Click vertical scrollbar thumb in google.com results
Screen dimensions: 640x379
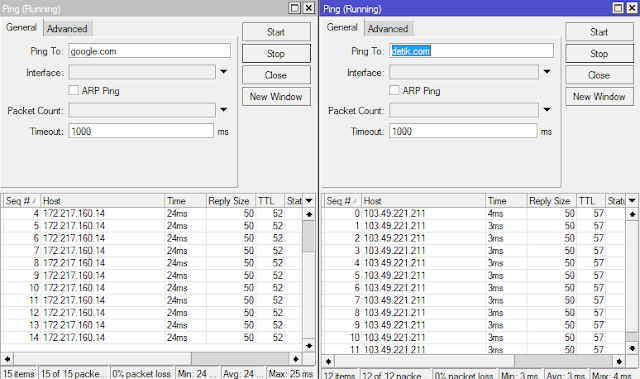point(309,237)
